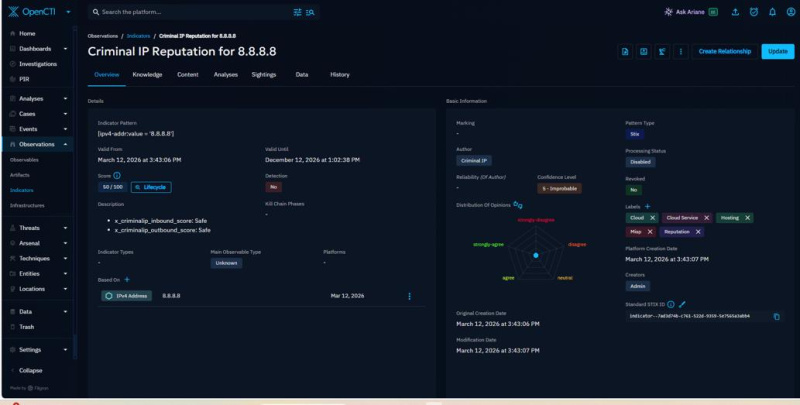Remove the Reputation label
Screen dimensions: 800x405
pyautogui.click(x=698, y=232)
